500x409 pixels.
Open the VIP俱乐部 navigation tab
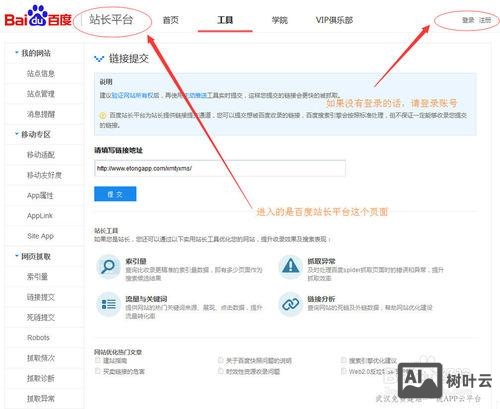334,20
